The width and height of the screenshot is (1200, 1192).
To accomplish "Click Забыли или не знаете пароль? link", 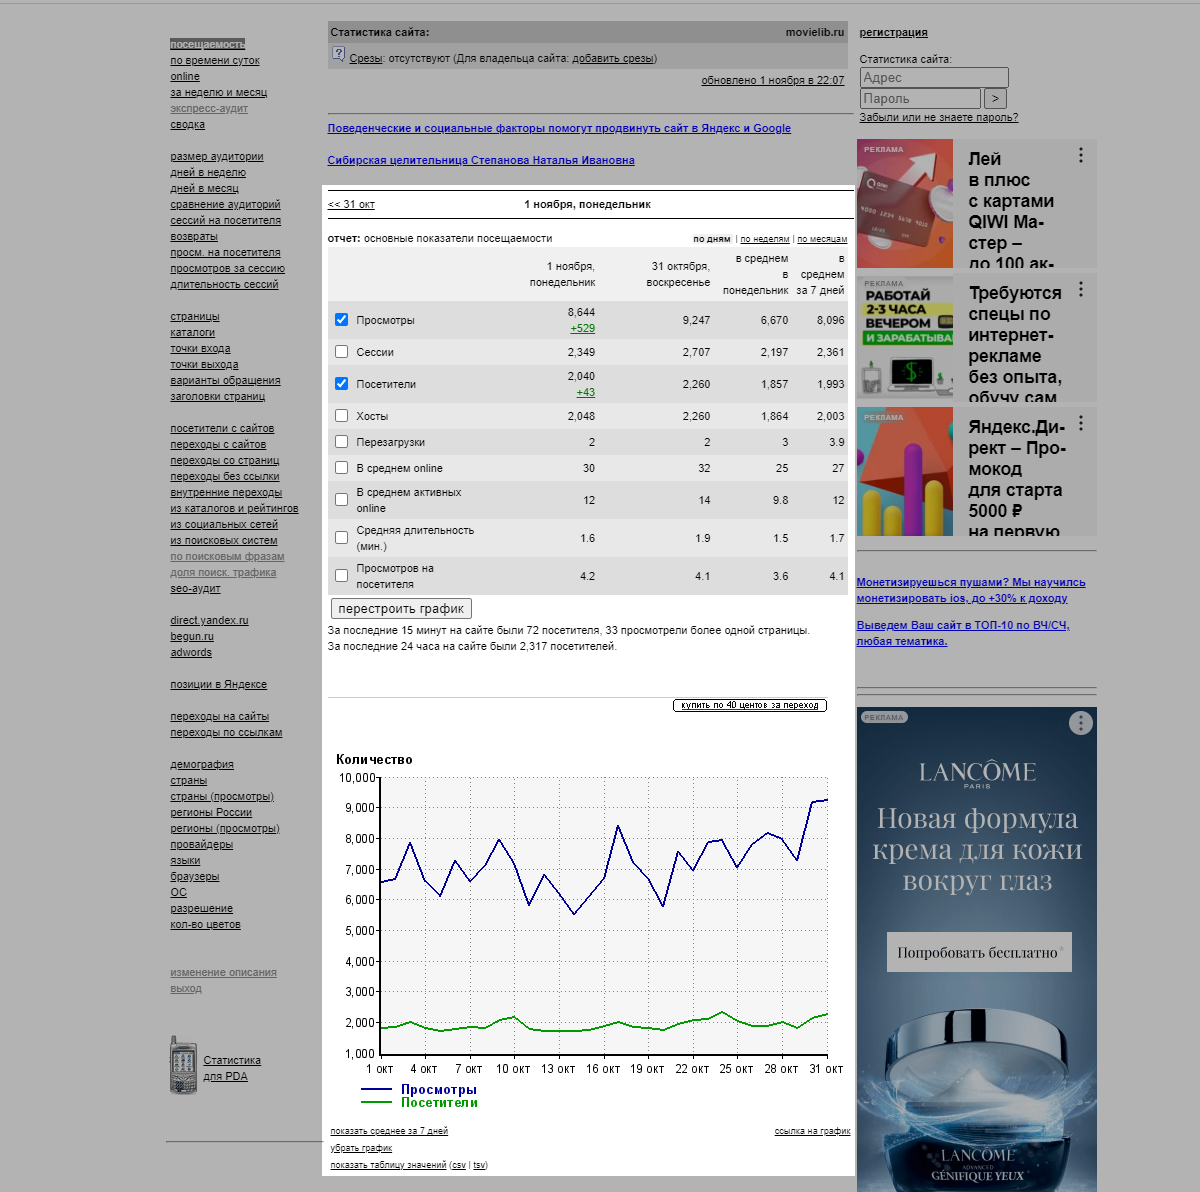I will tap(939, 118).
